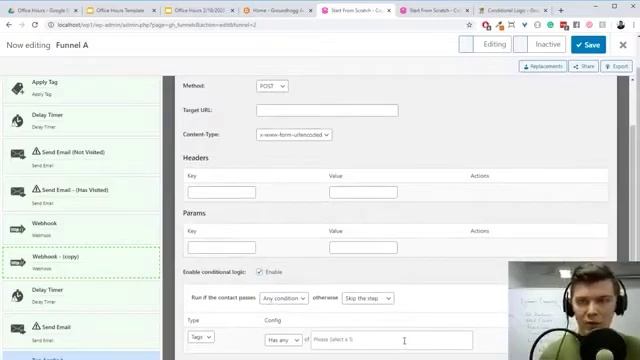The height and width of the screenshot is (360, 640).
Task: Click warning triangle on Send Email (Not Visited)
Action: pos(36,151)
